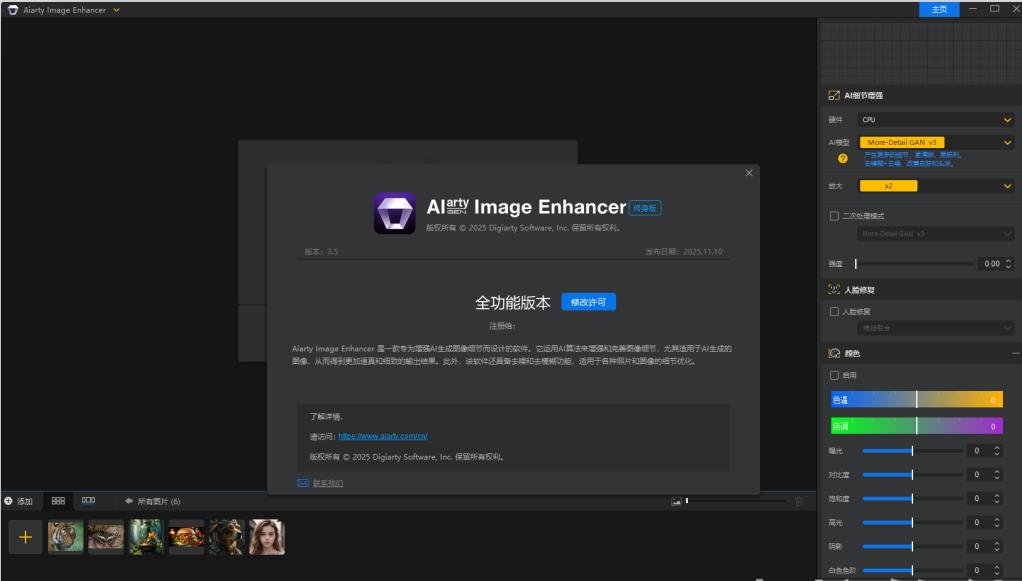Image resolution: width=1022 pixels, height=581 pixels.
Task: Click the 0.00 strength value field
Action: tap(991, 263)
